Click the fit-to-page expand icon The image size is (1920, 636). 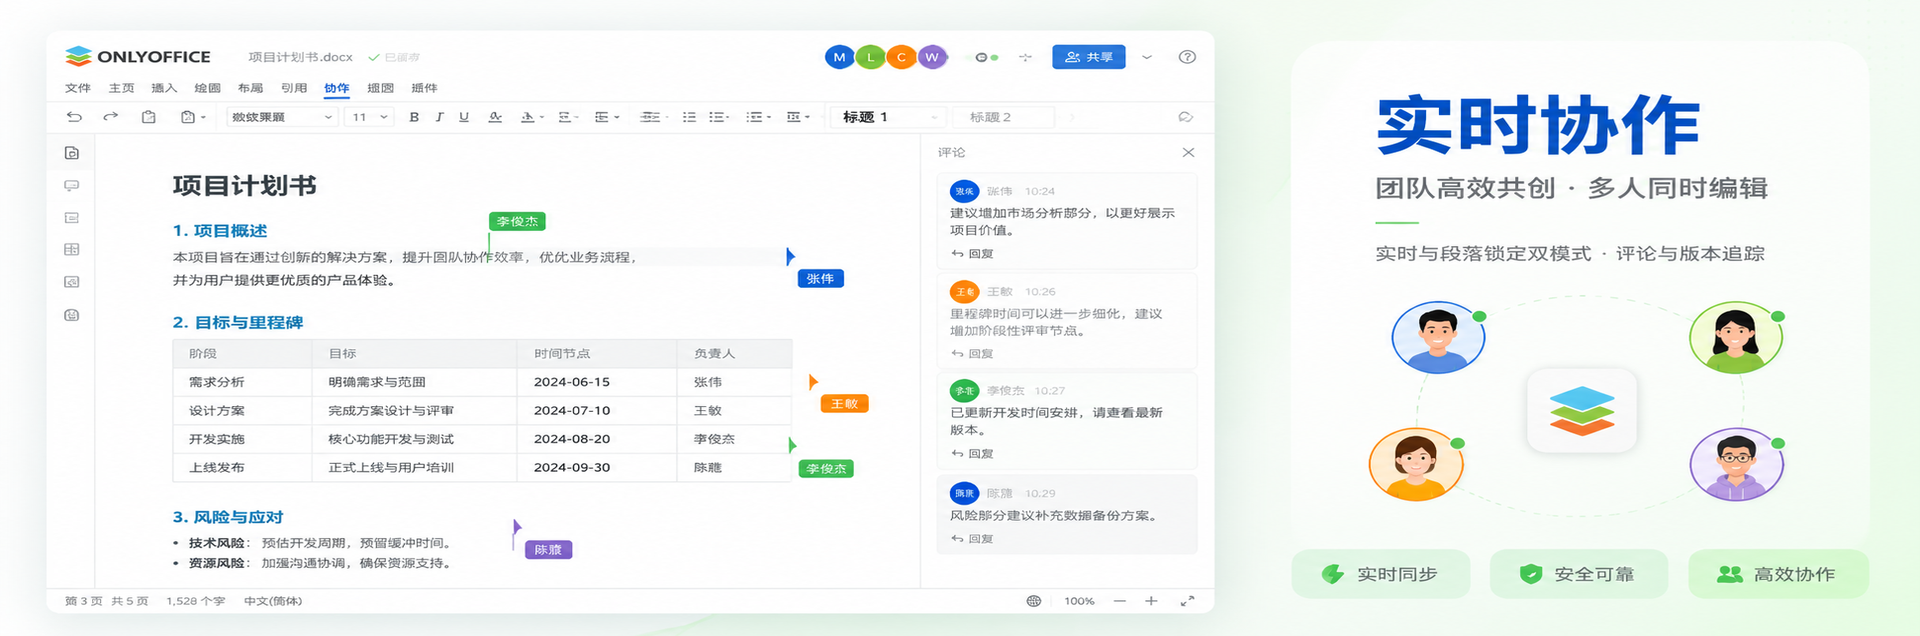pos(1187,601)
